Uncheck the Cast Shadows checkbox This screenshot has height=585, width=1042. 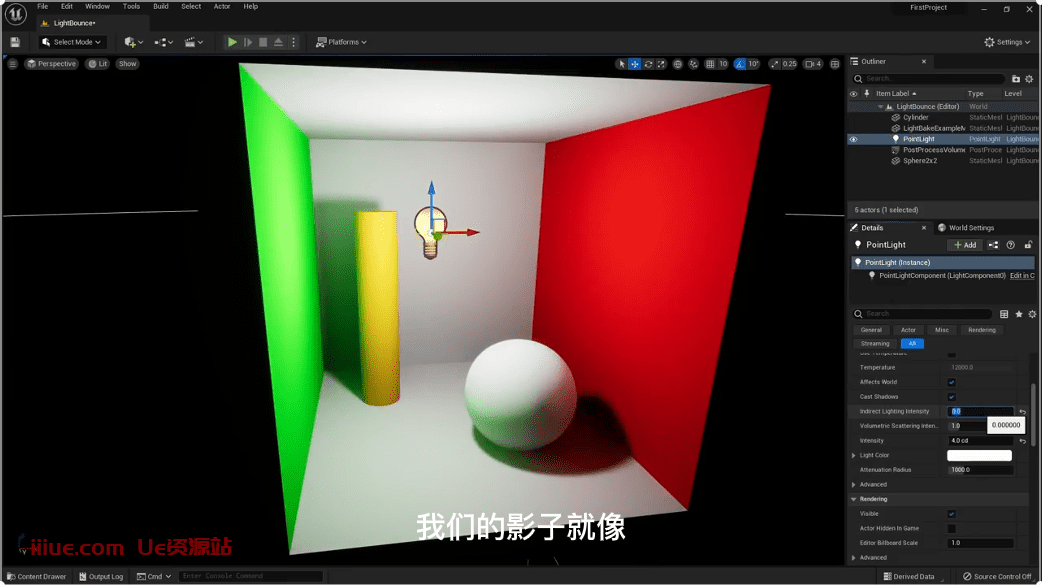pyautogui.click(x=951, y=397)
